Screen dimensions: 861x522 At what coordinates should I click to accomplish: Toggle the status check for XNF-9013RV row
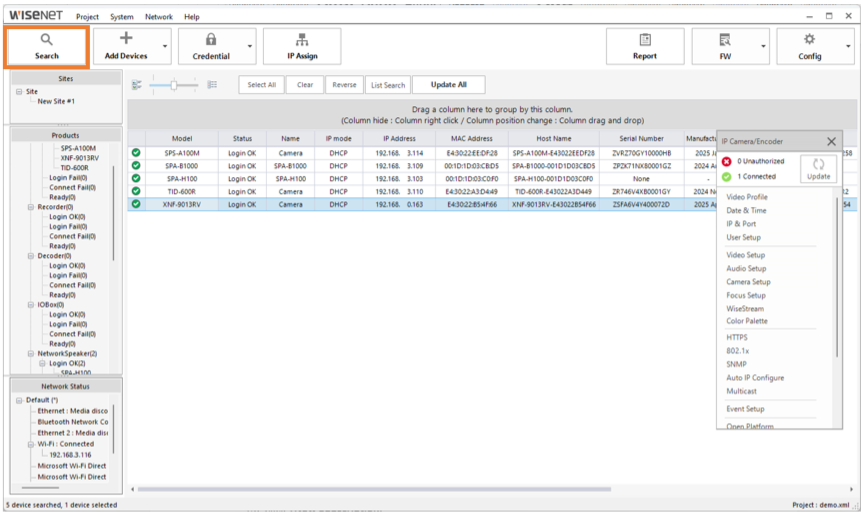coord(136,204)
